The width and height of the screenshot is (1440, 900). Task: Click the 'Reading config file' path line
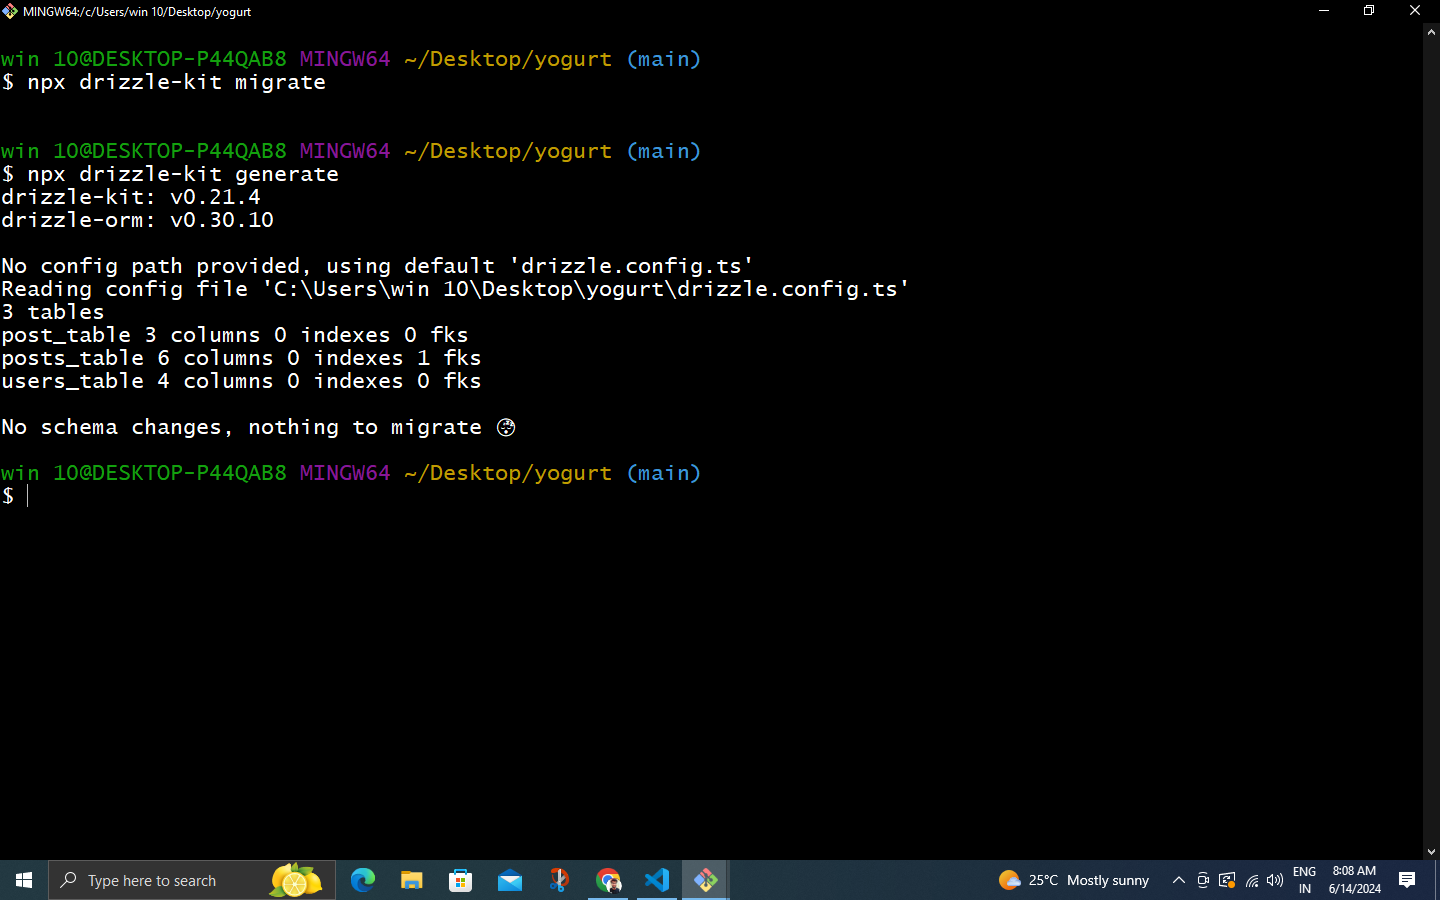(456, 289)
